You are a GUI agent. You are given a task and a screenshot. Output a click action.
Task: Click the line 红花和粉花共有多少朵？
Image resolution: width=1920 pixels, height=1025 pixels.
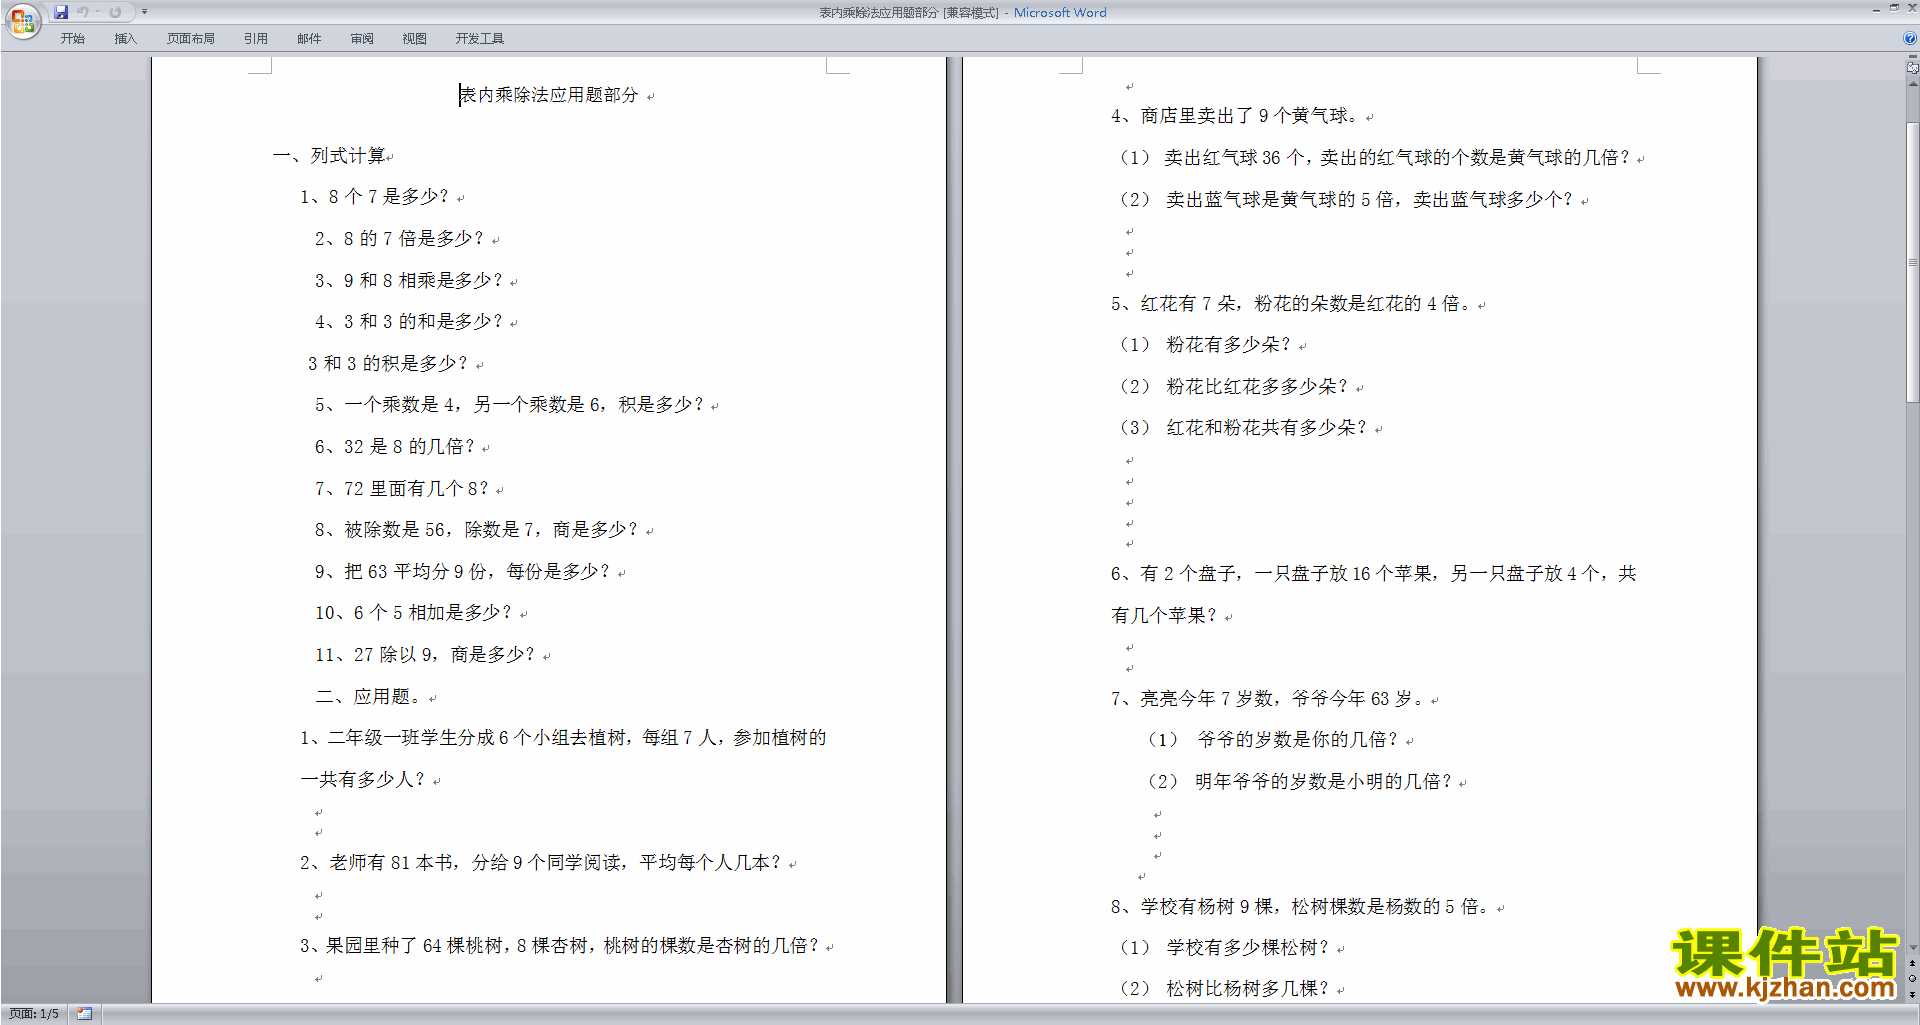(1243, 428)
